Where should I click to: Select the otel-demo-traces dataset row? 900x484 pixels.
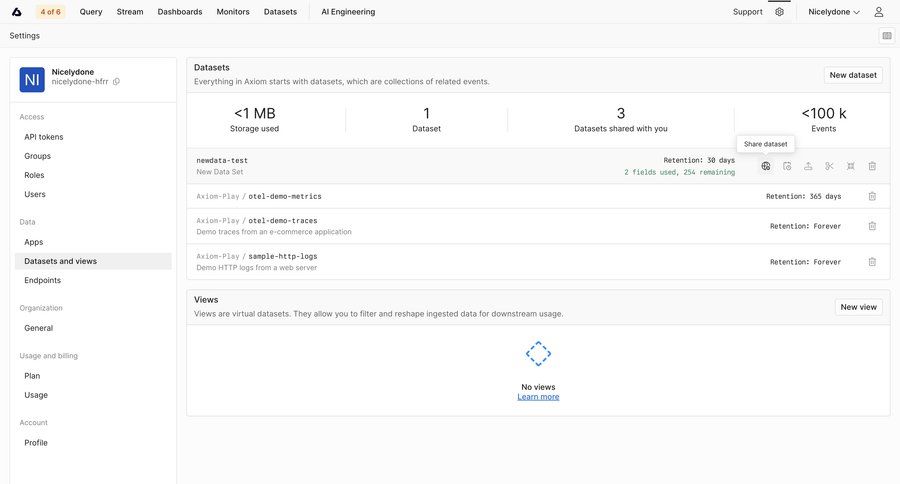tap(538, 226)
